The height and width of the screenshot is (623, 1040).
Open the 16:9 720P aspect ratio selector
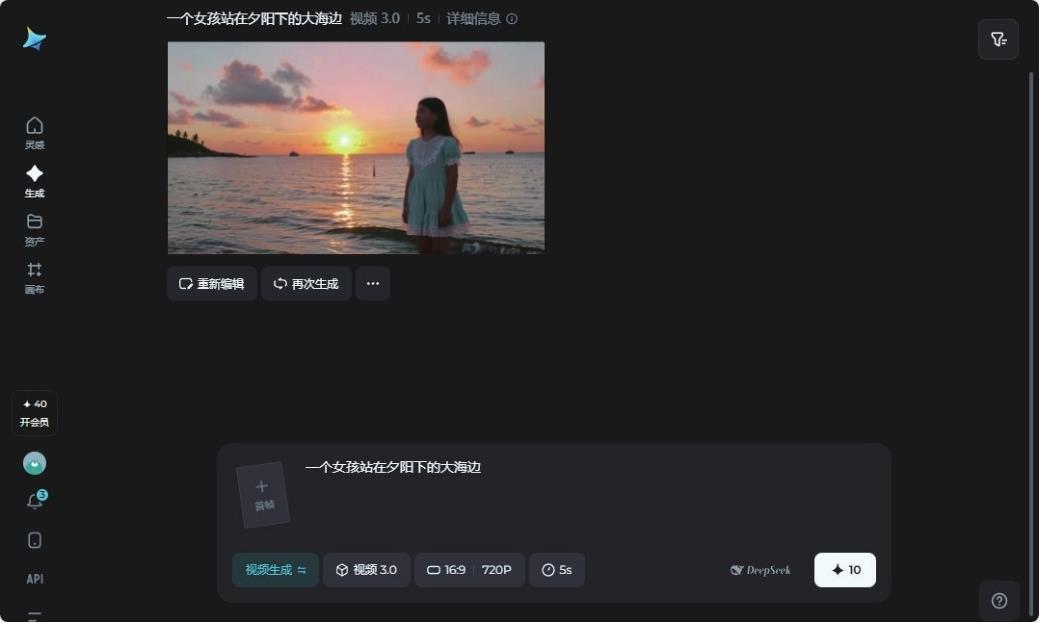(x=470, y=570)
